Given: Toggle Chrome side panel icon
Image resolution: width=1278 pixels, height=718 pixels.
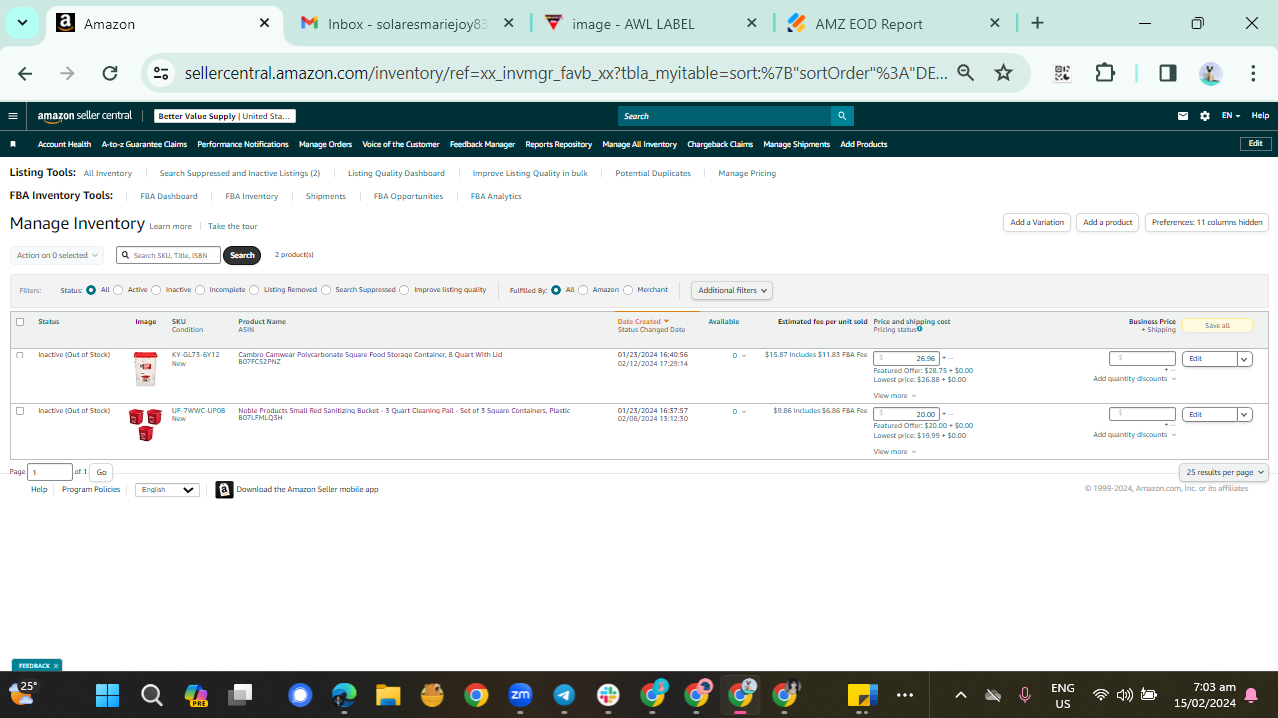Looking at the screenshot, I should click(x=1167, y=73).
